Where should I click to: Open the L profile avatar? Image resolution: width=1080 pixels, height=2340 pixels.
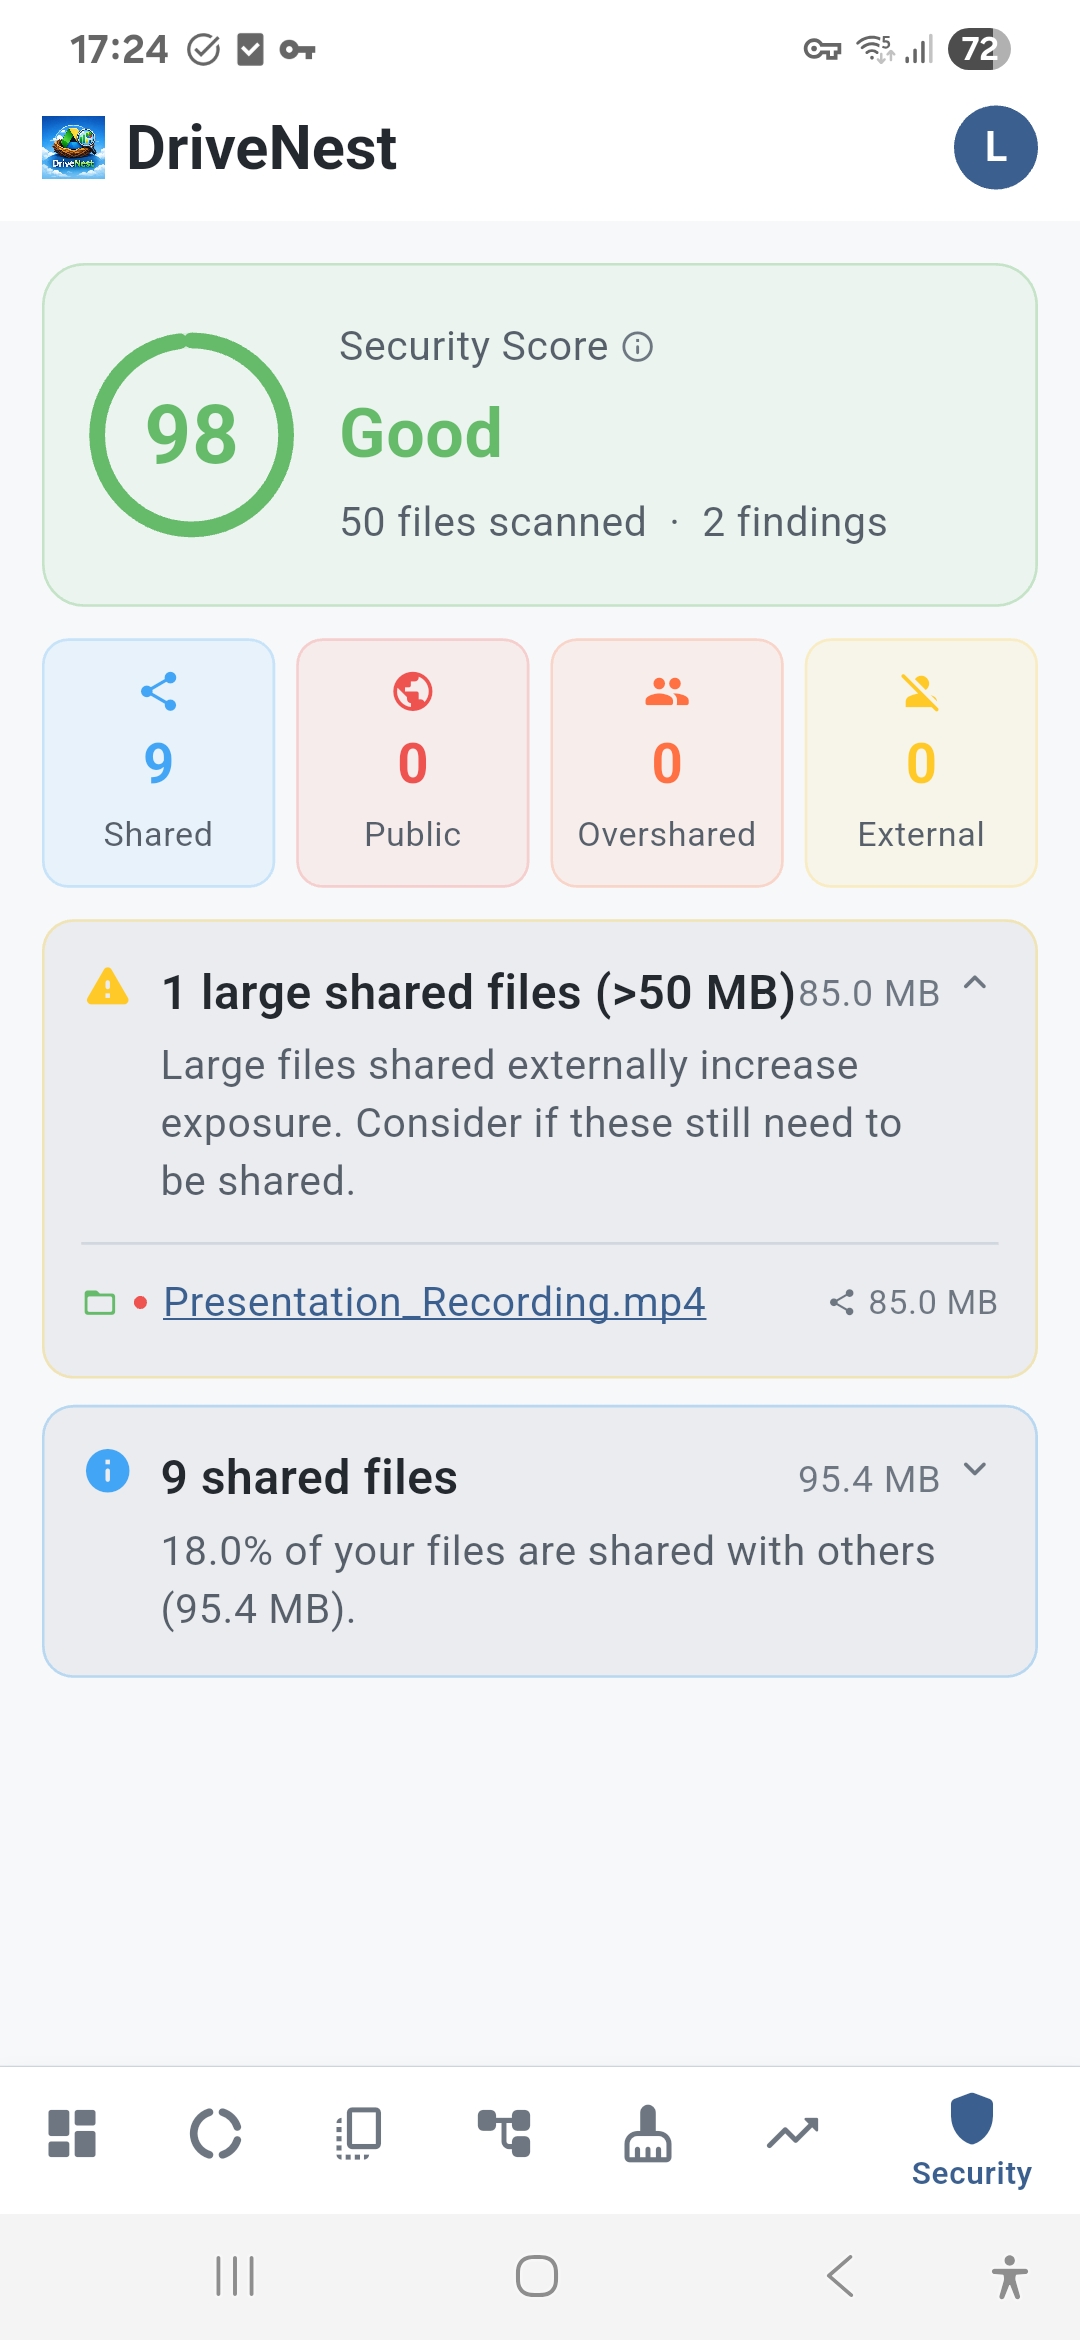995,148
